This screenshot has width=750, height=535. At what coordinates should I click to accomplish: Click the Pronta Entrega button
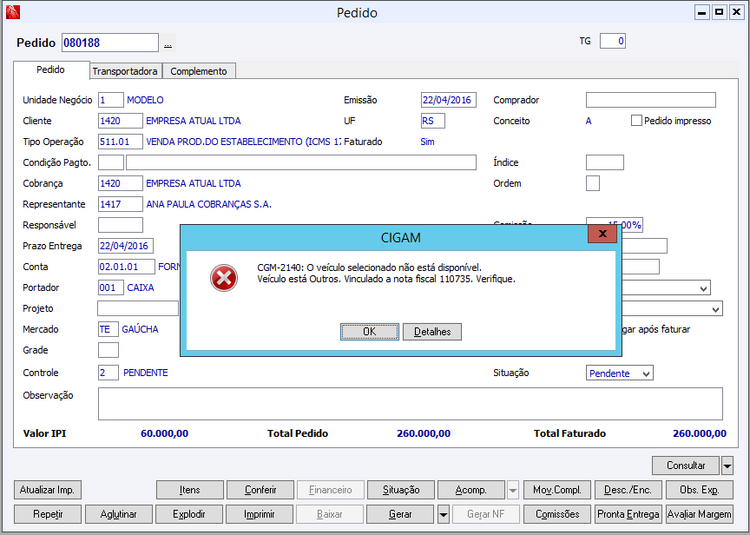click(628, 514)
